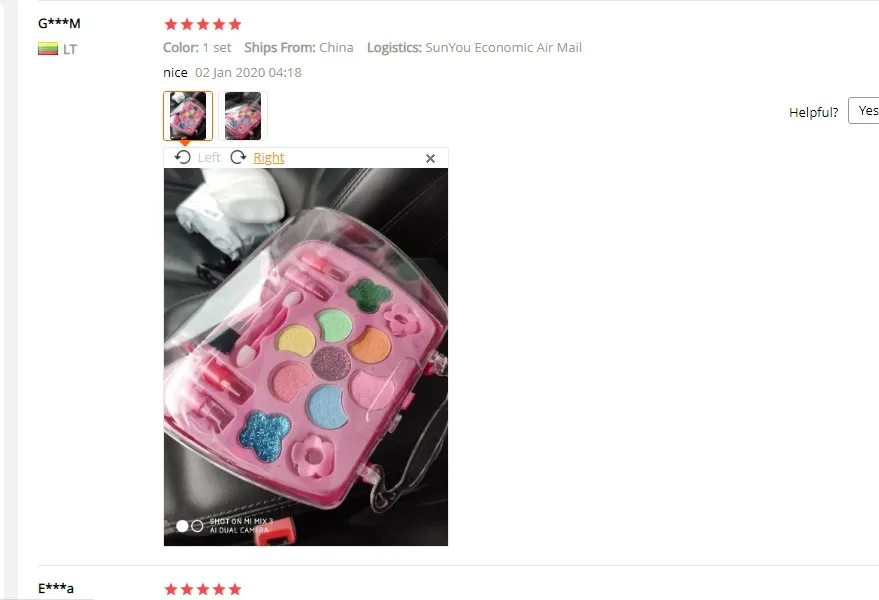Click the rotate right arrow icon

coord(238,158)
